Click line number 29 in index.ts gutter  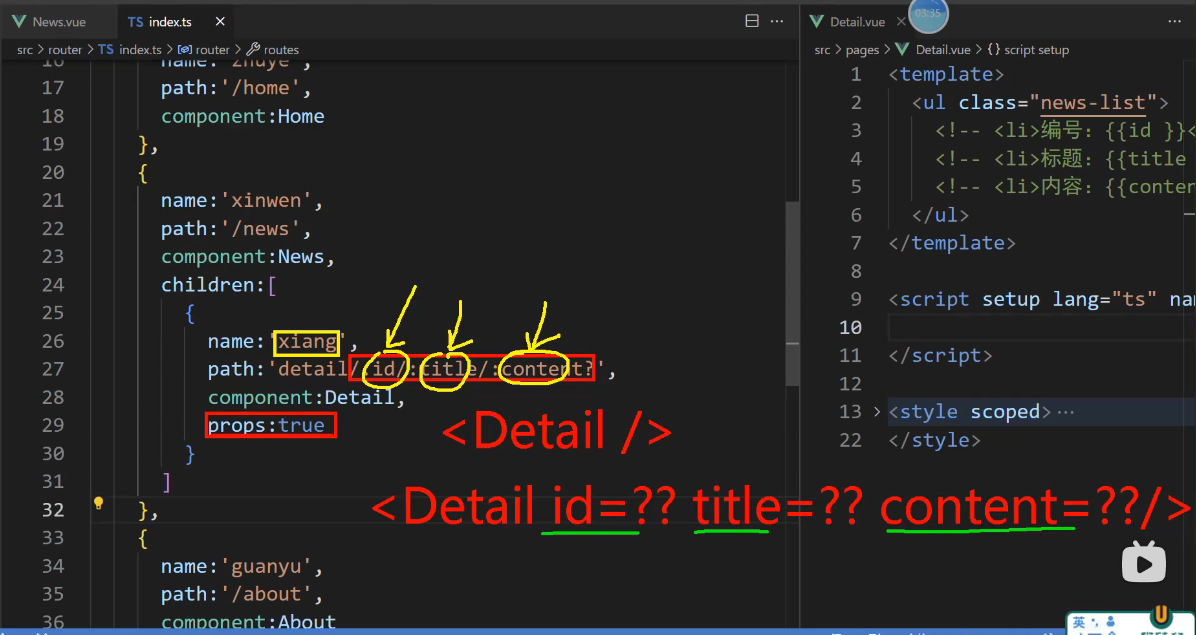click(x=53, y=425)
